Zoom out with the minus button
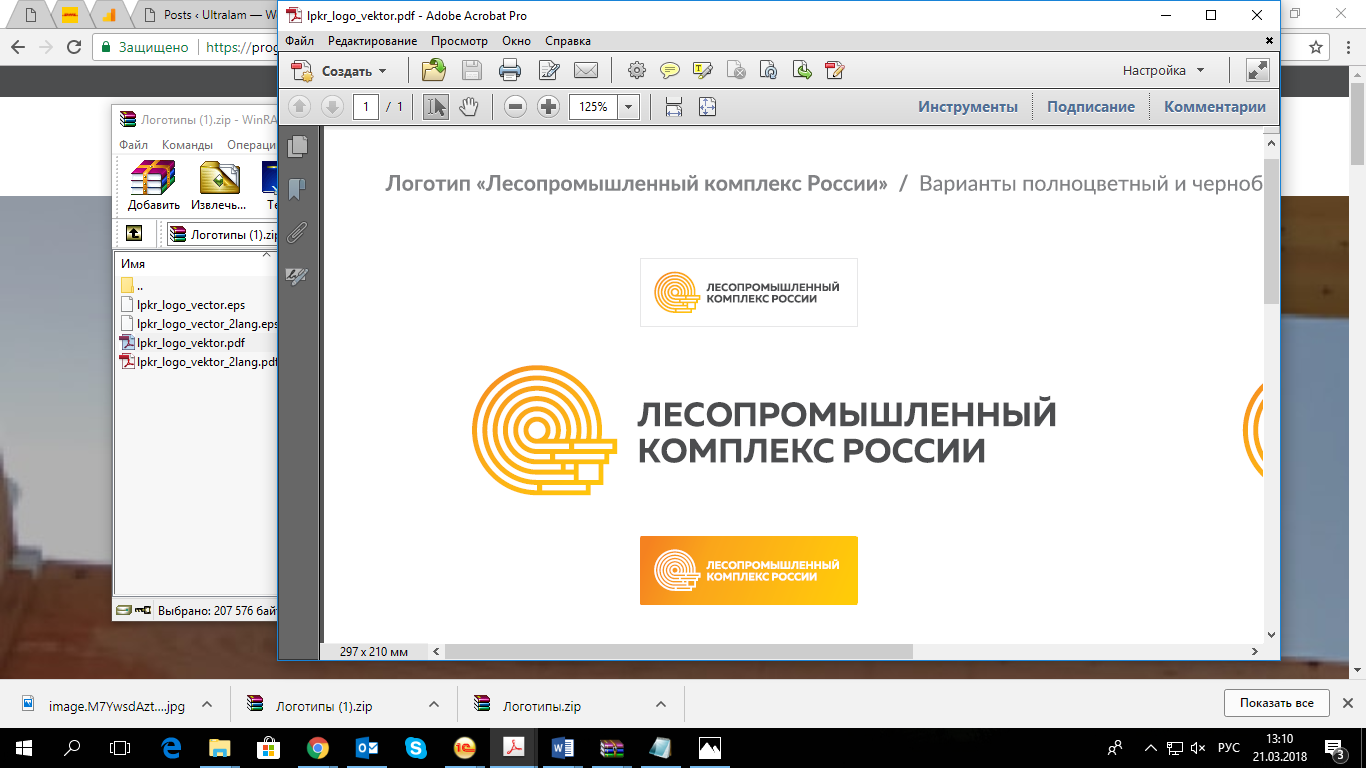 pos(515,106)
